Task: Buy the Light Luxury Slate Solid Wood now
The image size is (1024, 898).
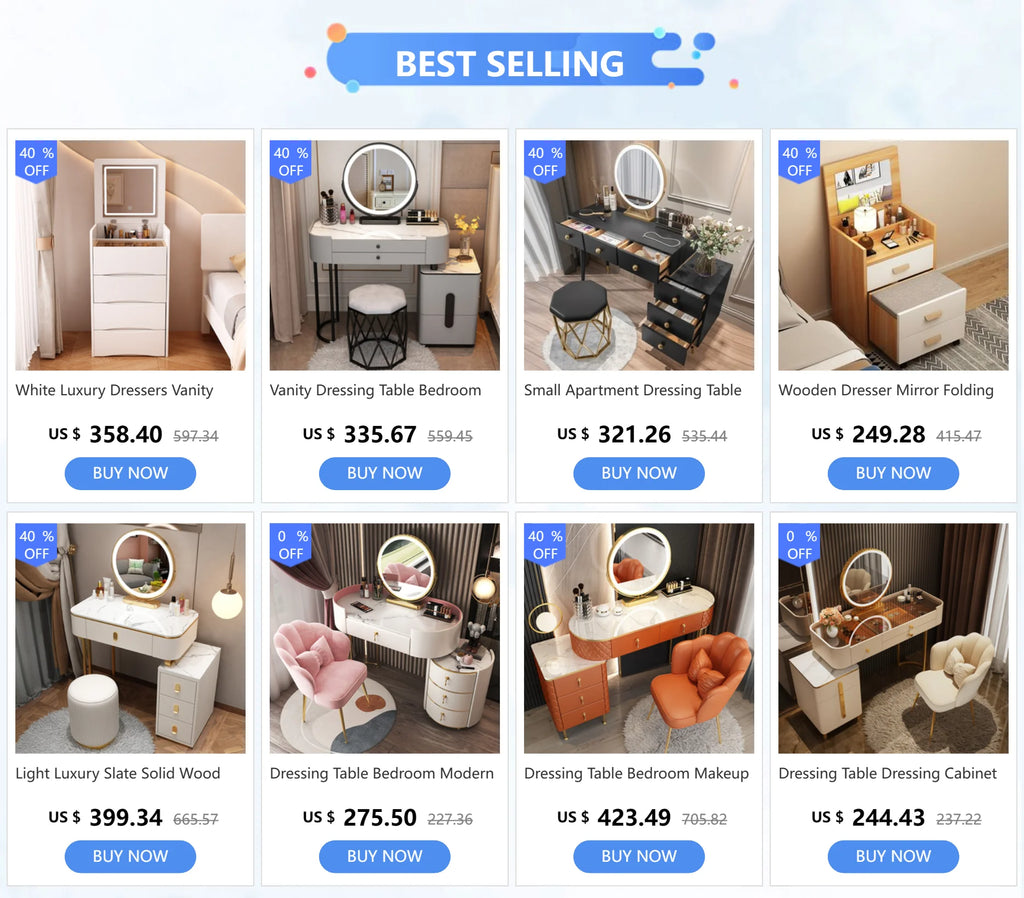Action: (x=130, y=856)
